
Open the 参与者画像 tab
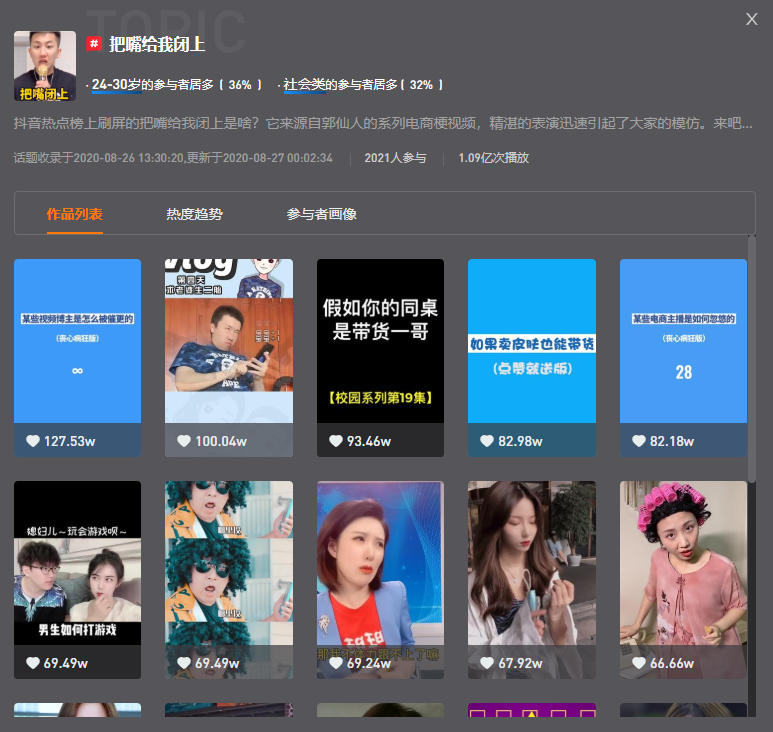pos(321,214)
